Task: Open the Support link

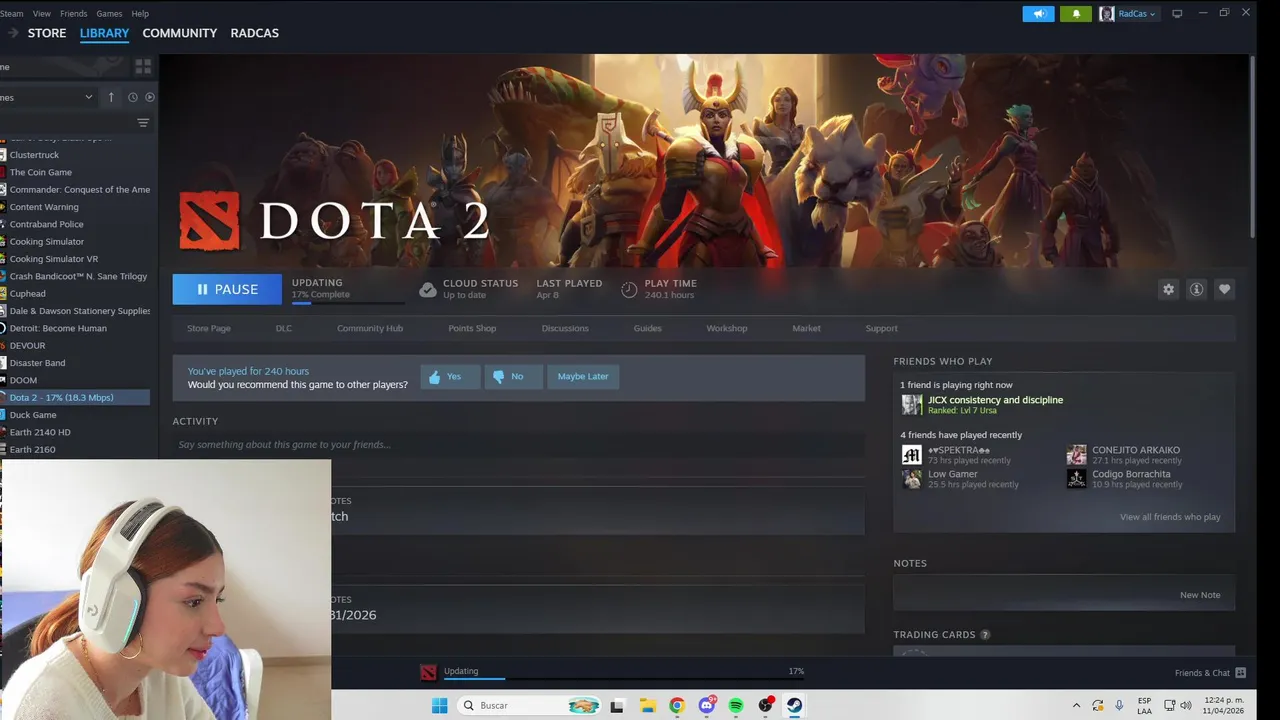Action: click(882, 328)
